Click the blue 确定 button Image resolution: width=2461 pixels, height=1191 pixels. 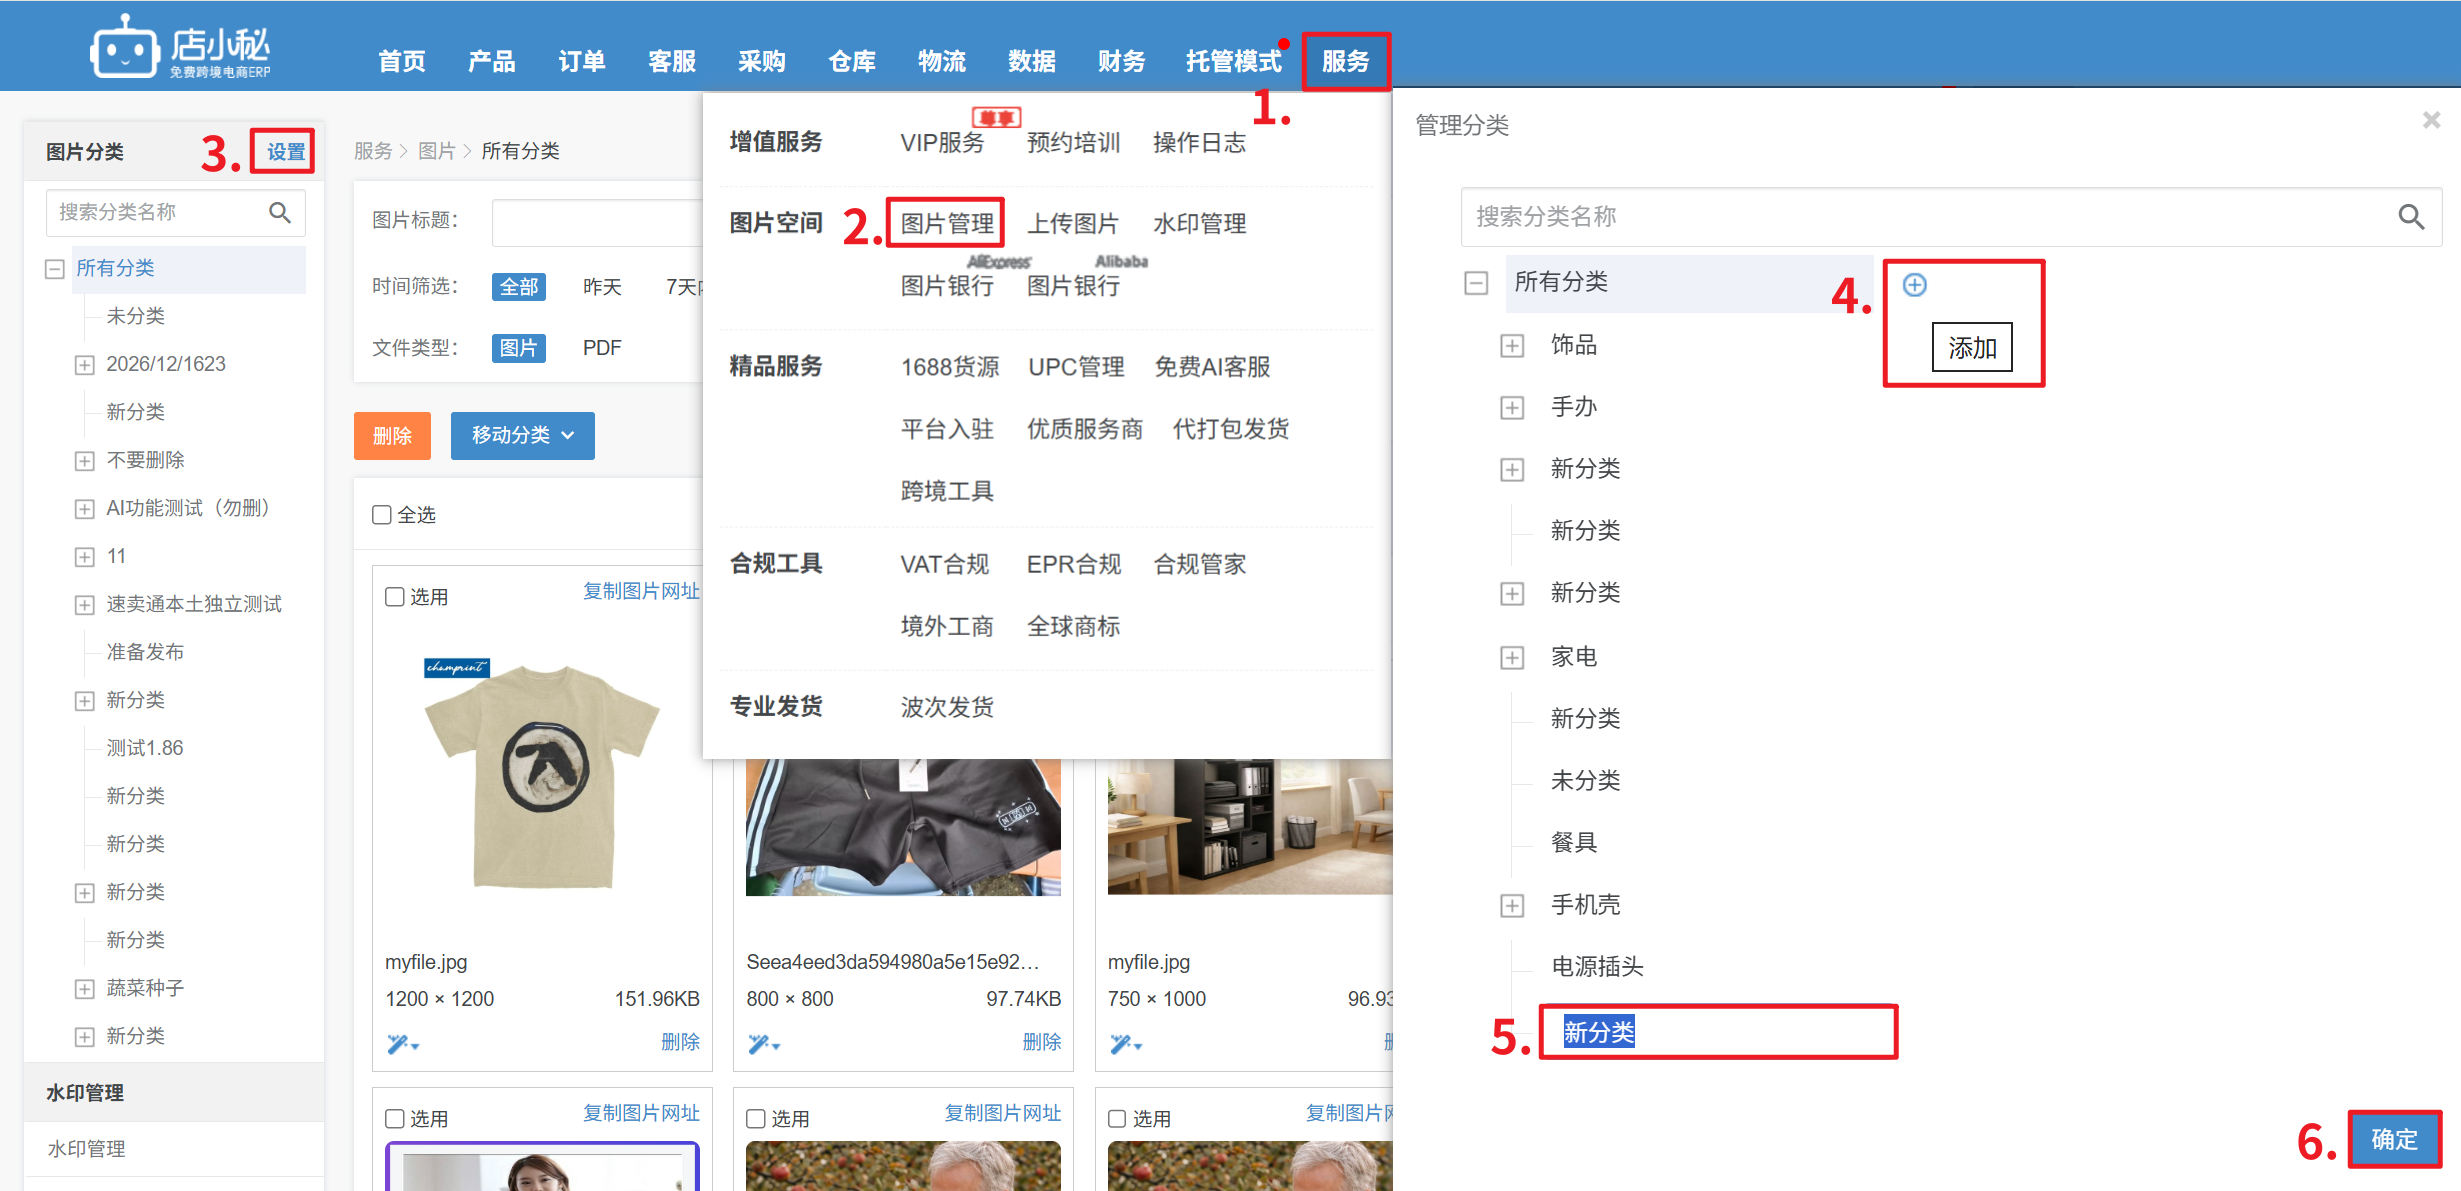click(2393, 1139)
